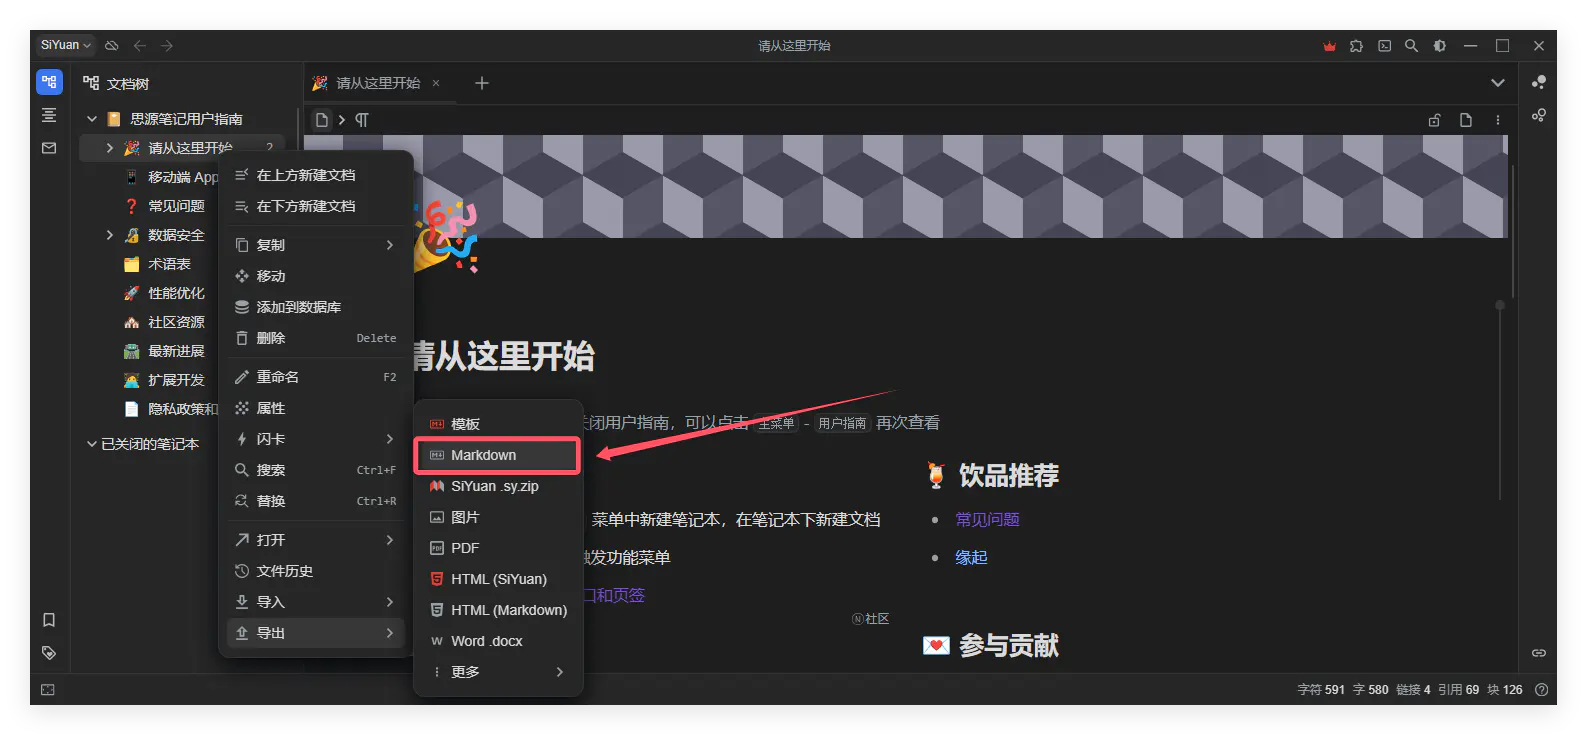Export as 图片
The image size is (1587, 735).
pos(498,517)
